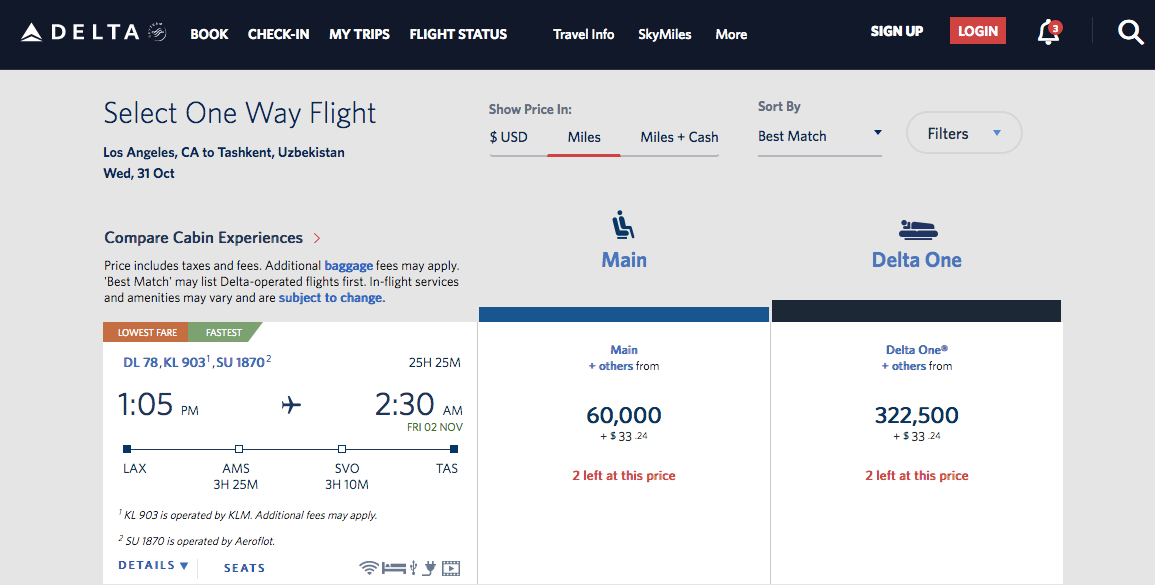
Task: Open the FLIGHT STATUS menu
Action: click(458, 34)
